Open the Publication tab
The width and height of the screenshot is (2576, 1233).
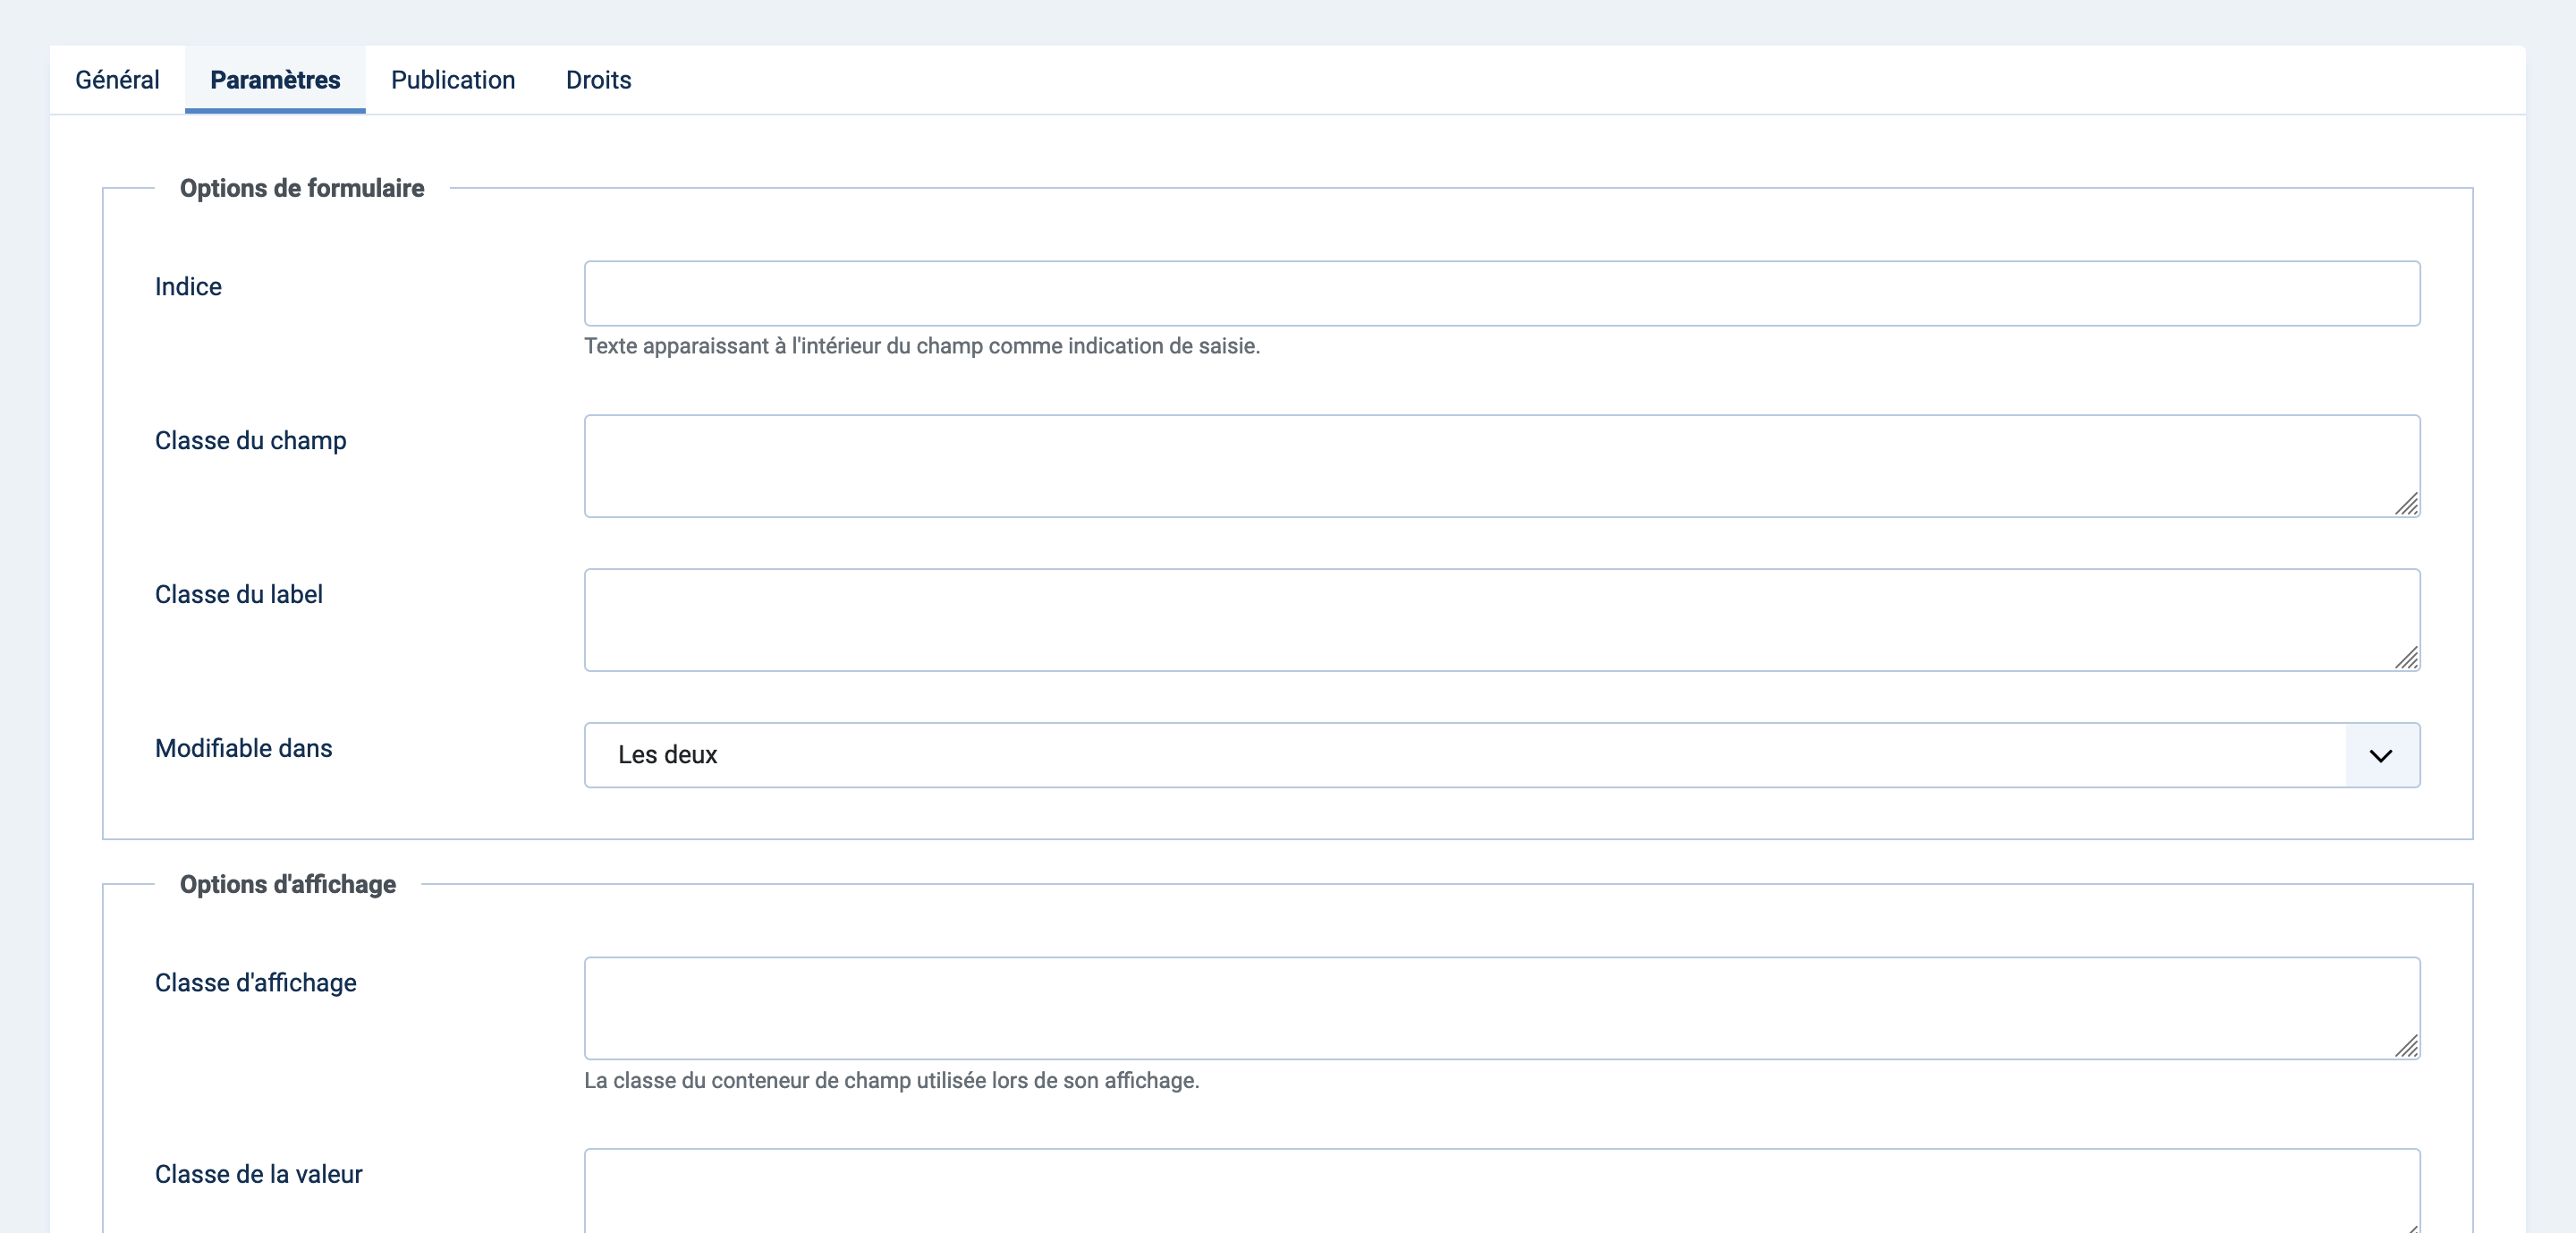(453, 80)
